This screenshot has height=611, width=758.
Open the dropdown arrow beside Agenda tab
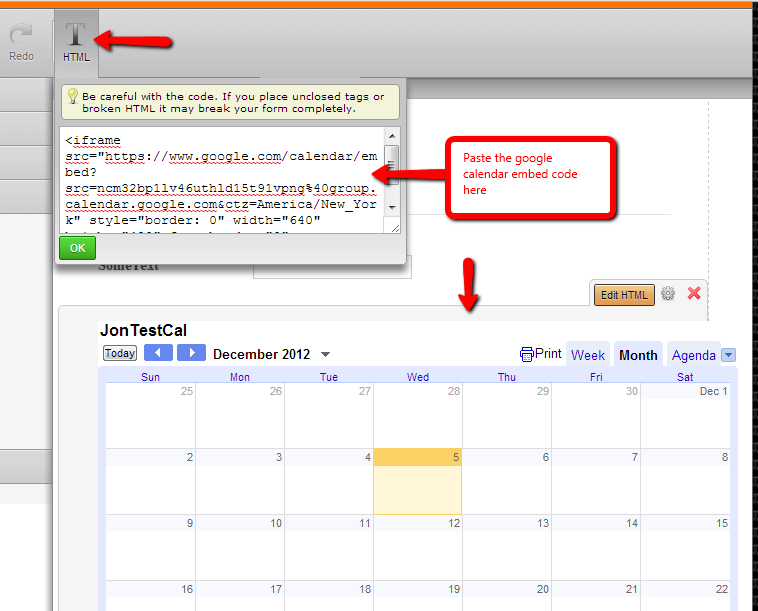tap(728, 355)
